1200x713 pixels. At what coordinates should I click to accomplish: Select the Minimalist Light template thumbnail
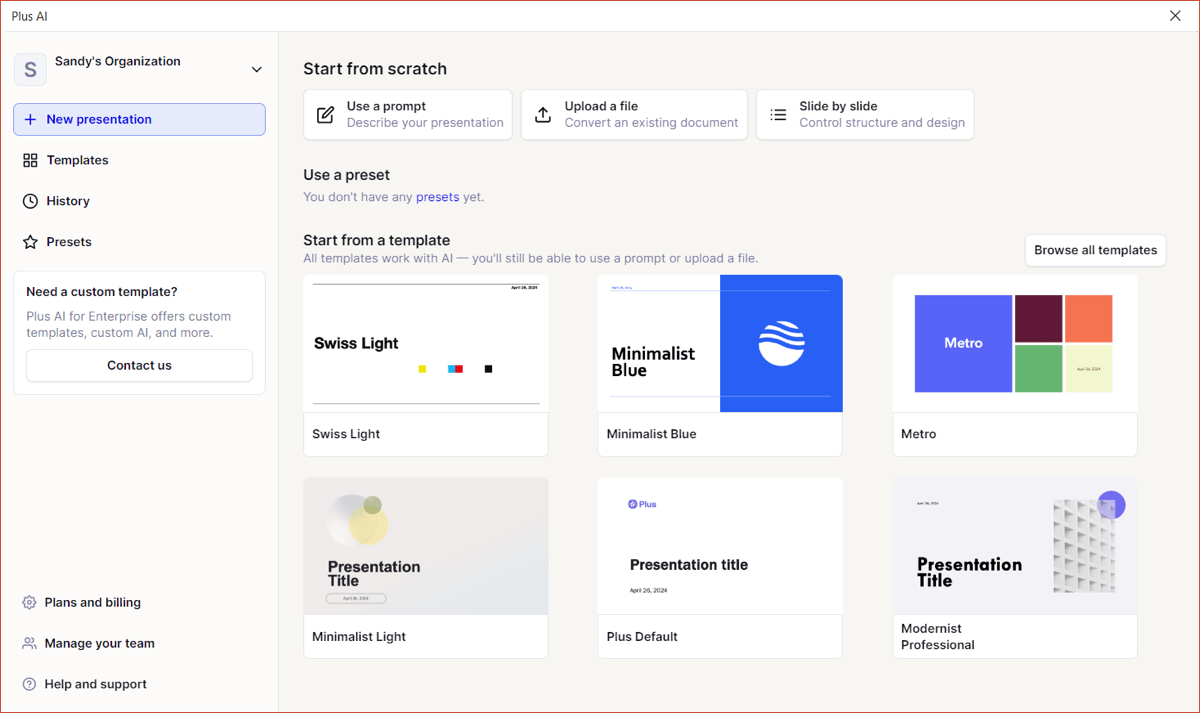click(x=426, y=546)
